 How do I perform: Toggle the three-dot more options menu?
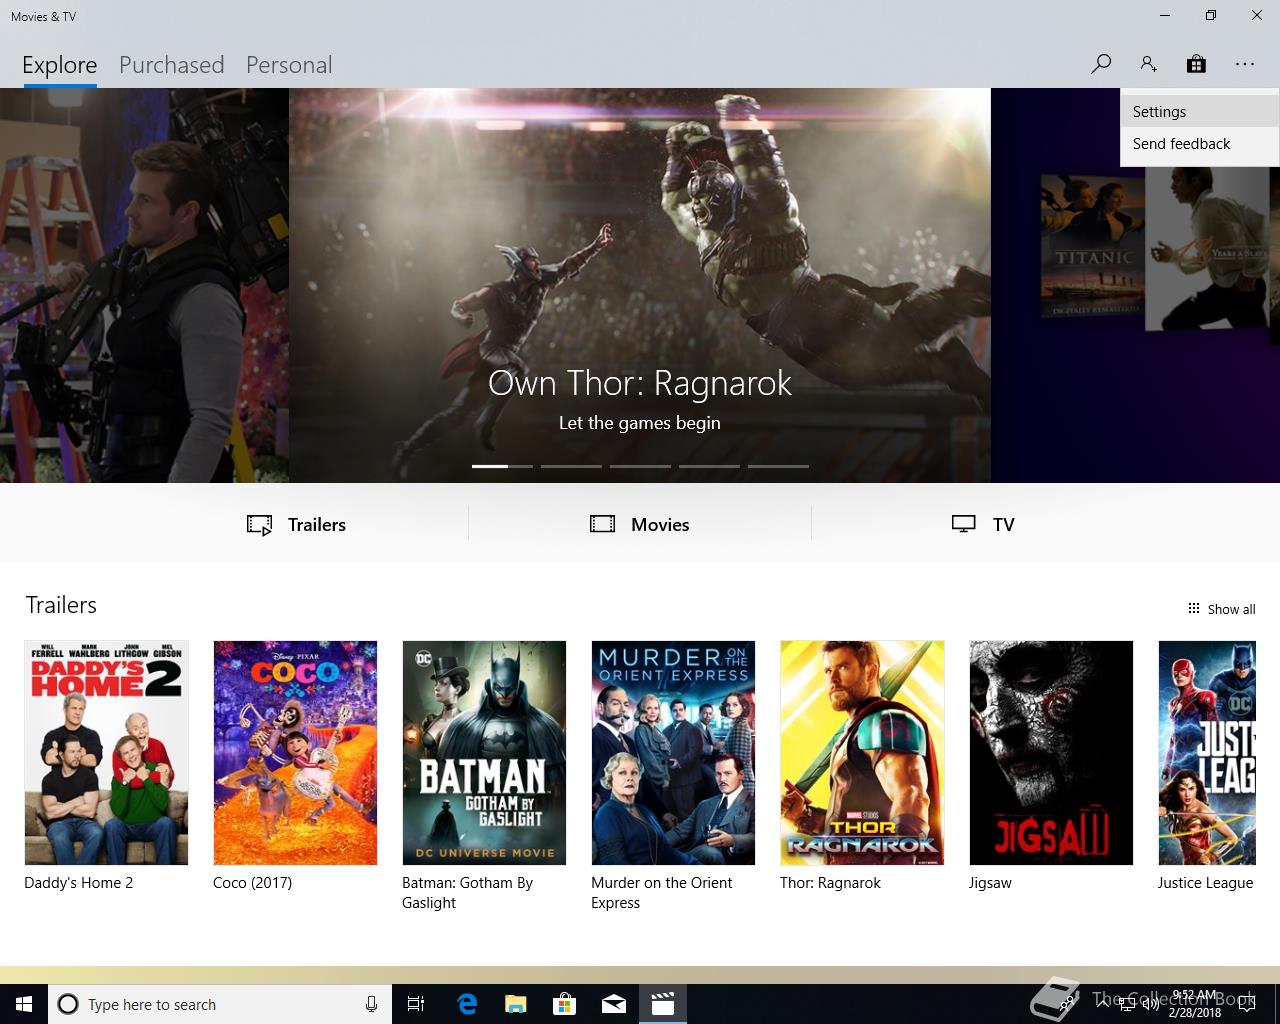pos(1244,64)
